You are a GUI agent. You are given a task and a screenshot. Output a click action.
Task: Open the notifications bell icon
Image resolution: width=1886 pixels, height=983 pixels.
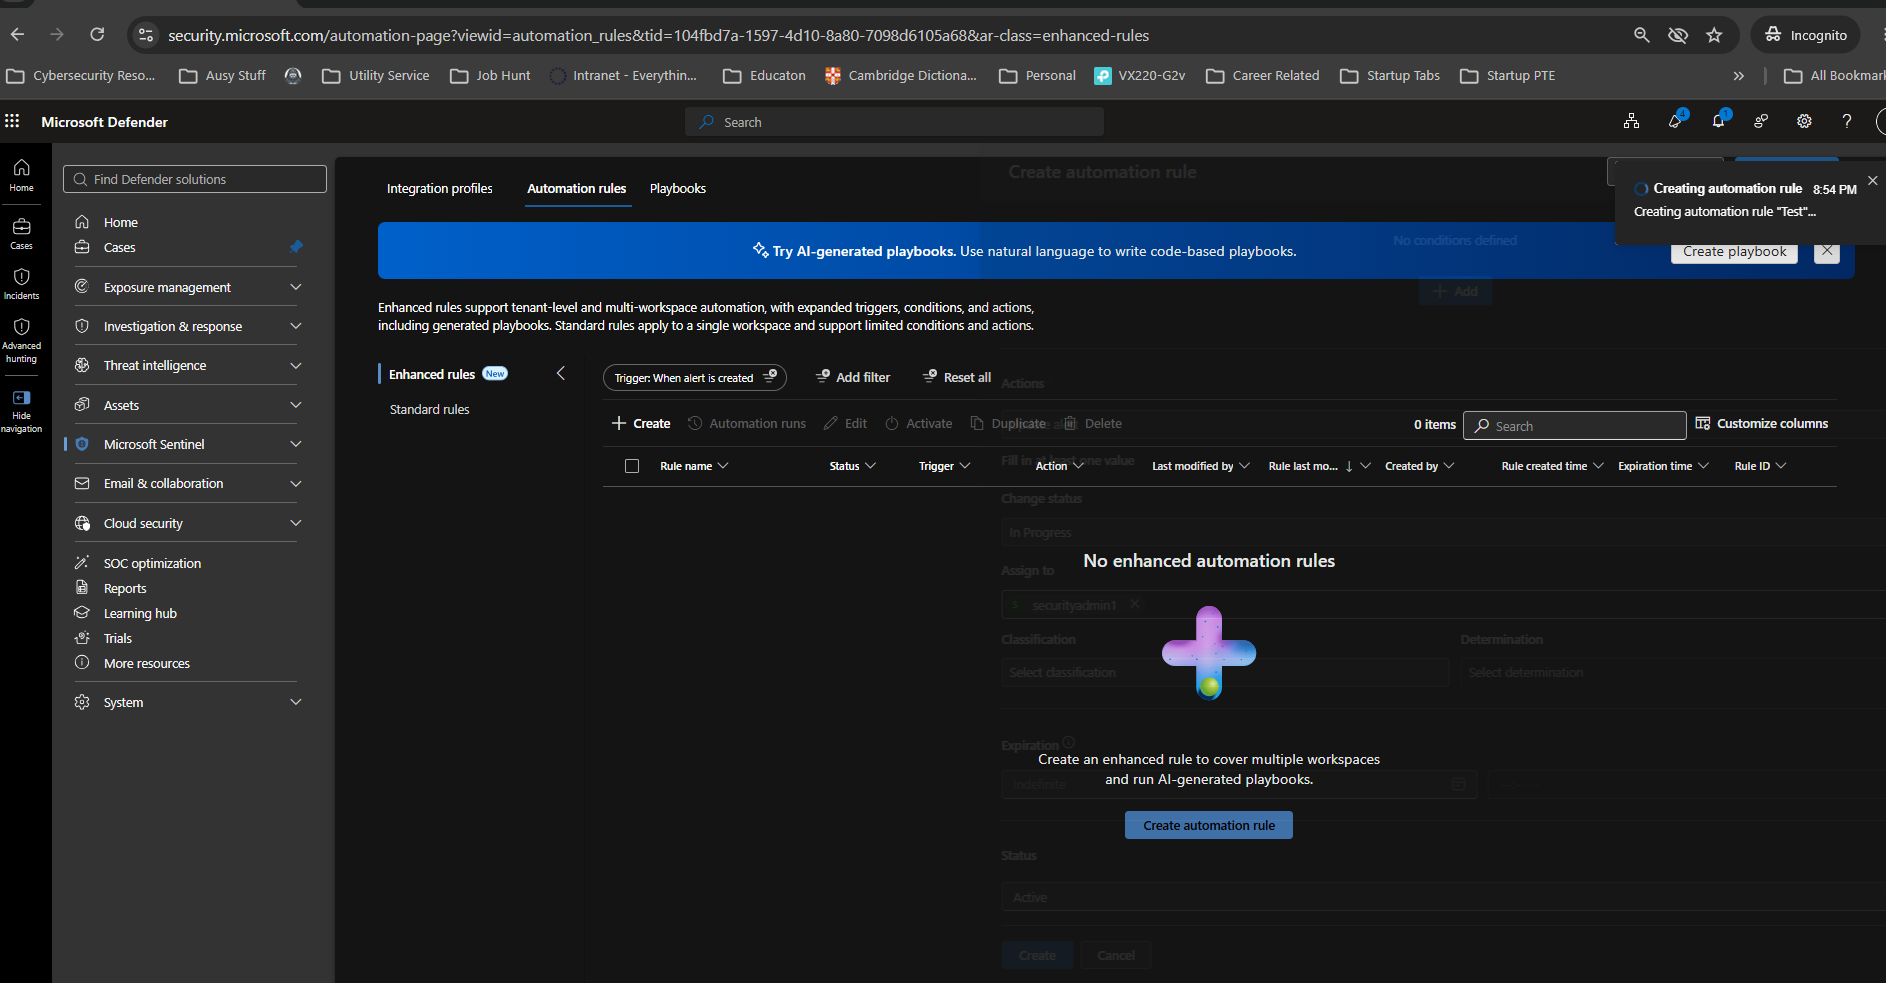[x=1718, y=121]
